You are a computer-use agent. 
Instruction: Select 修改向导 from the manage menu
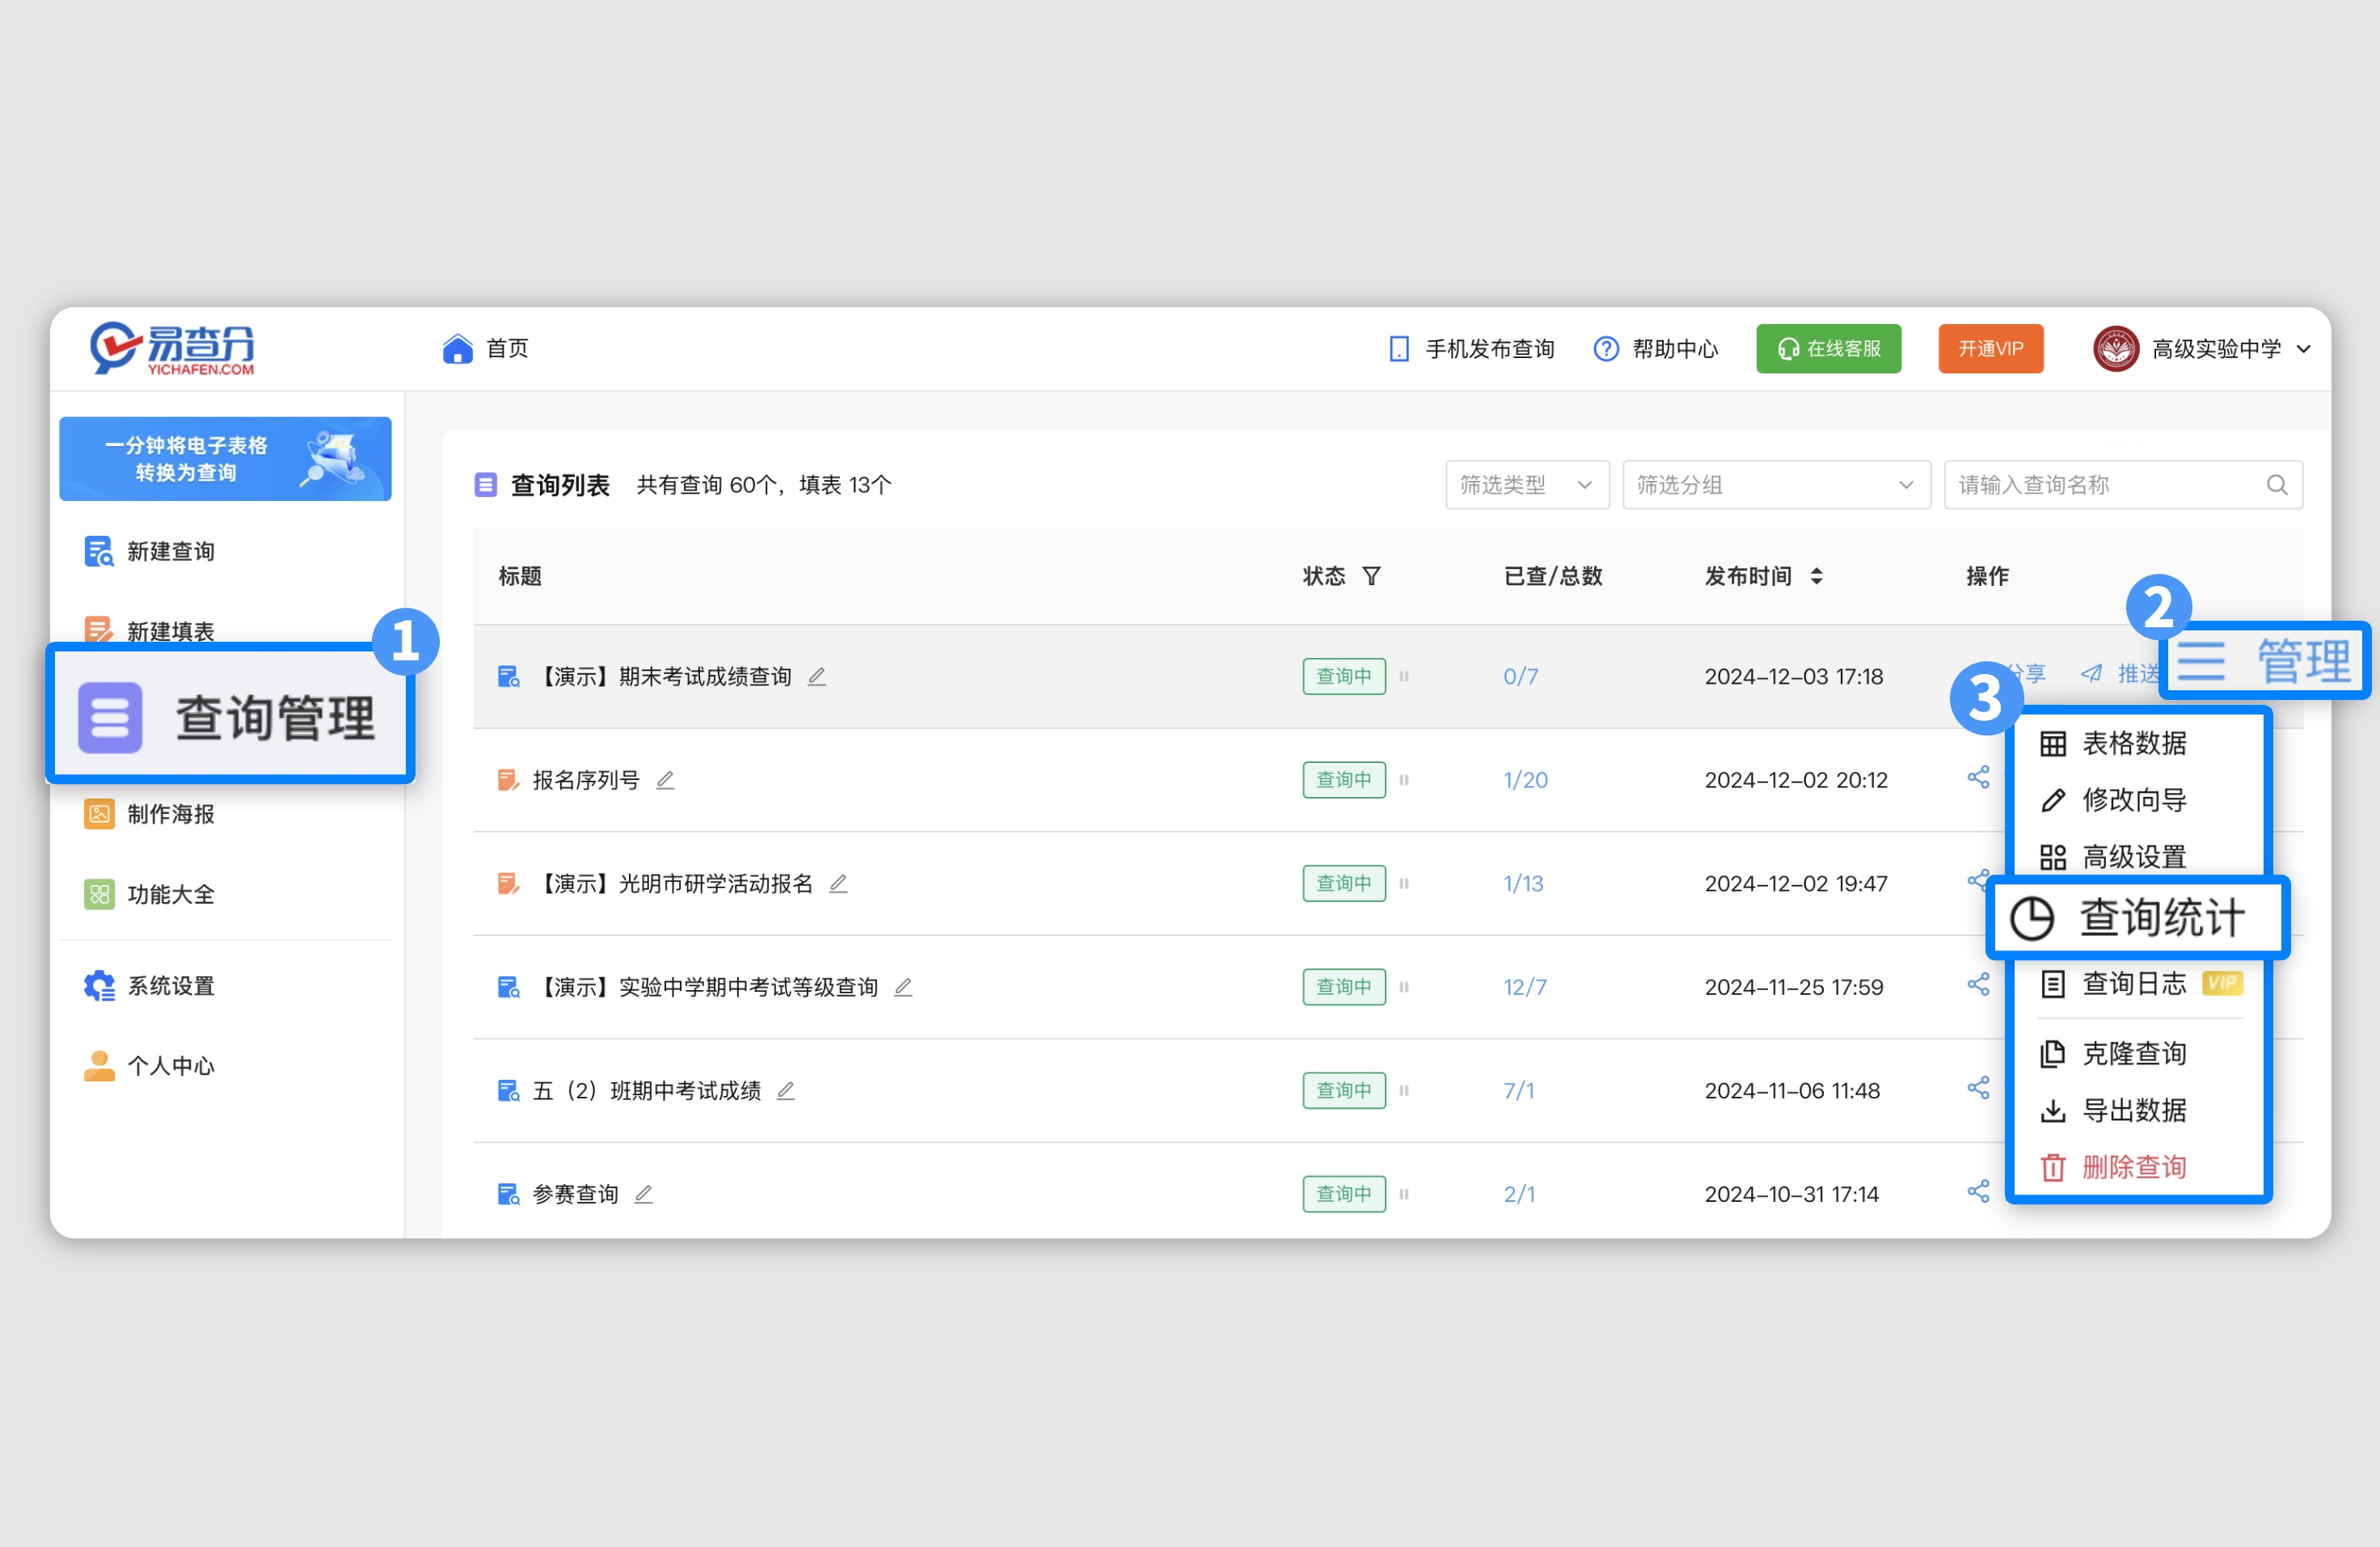pos(2113,800)
